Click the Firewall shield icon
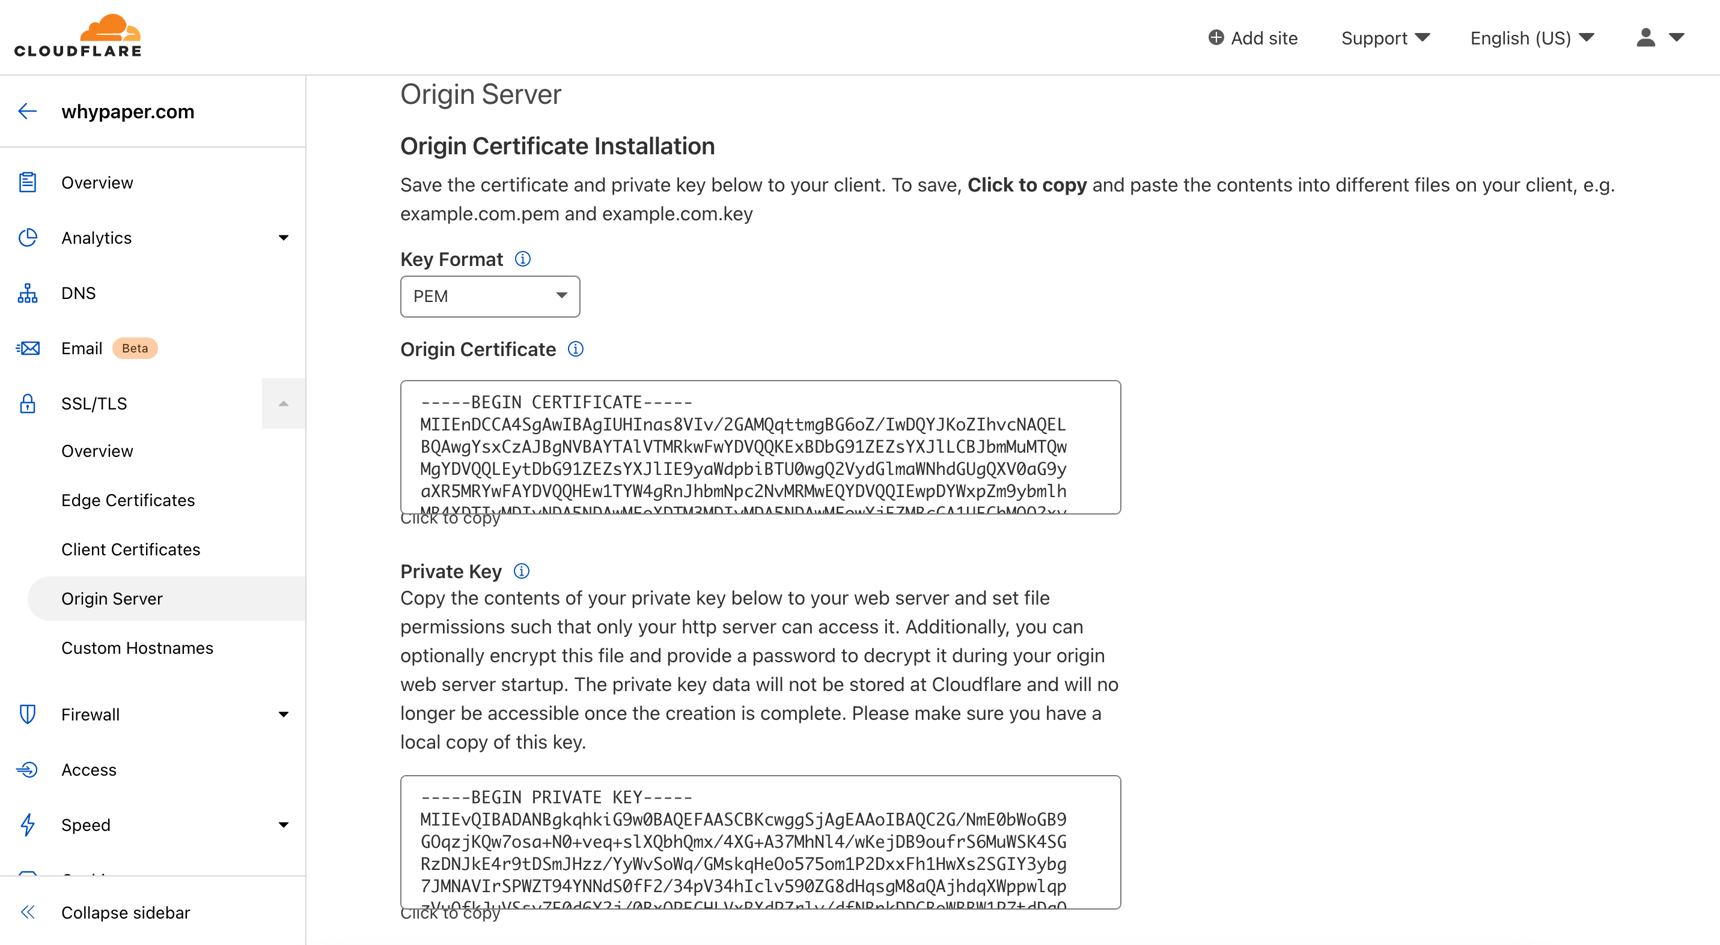The image size is (1720, 945). 27,714
